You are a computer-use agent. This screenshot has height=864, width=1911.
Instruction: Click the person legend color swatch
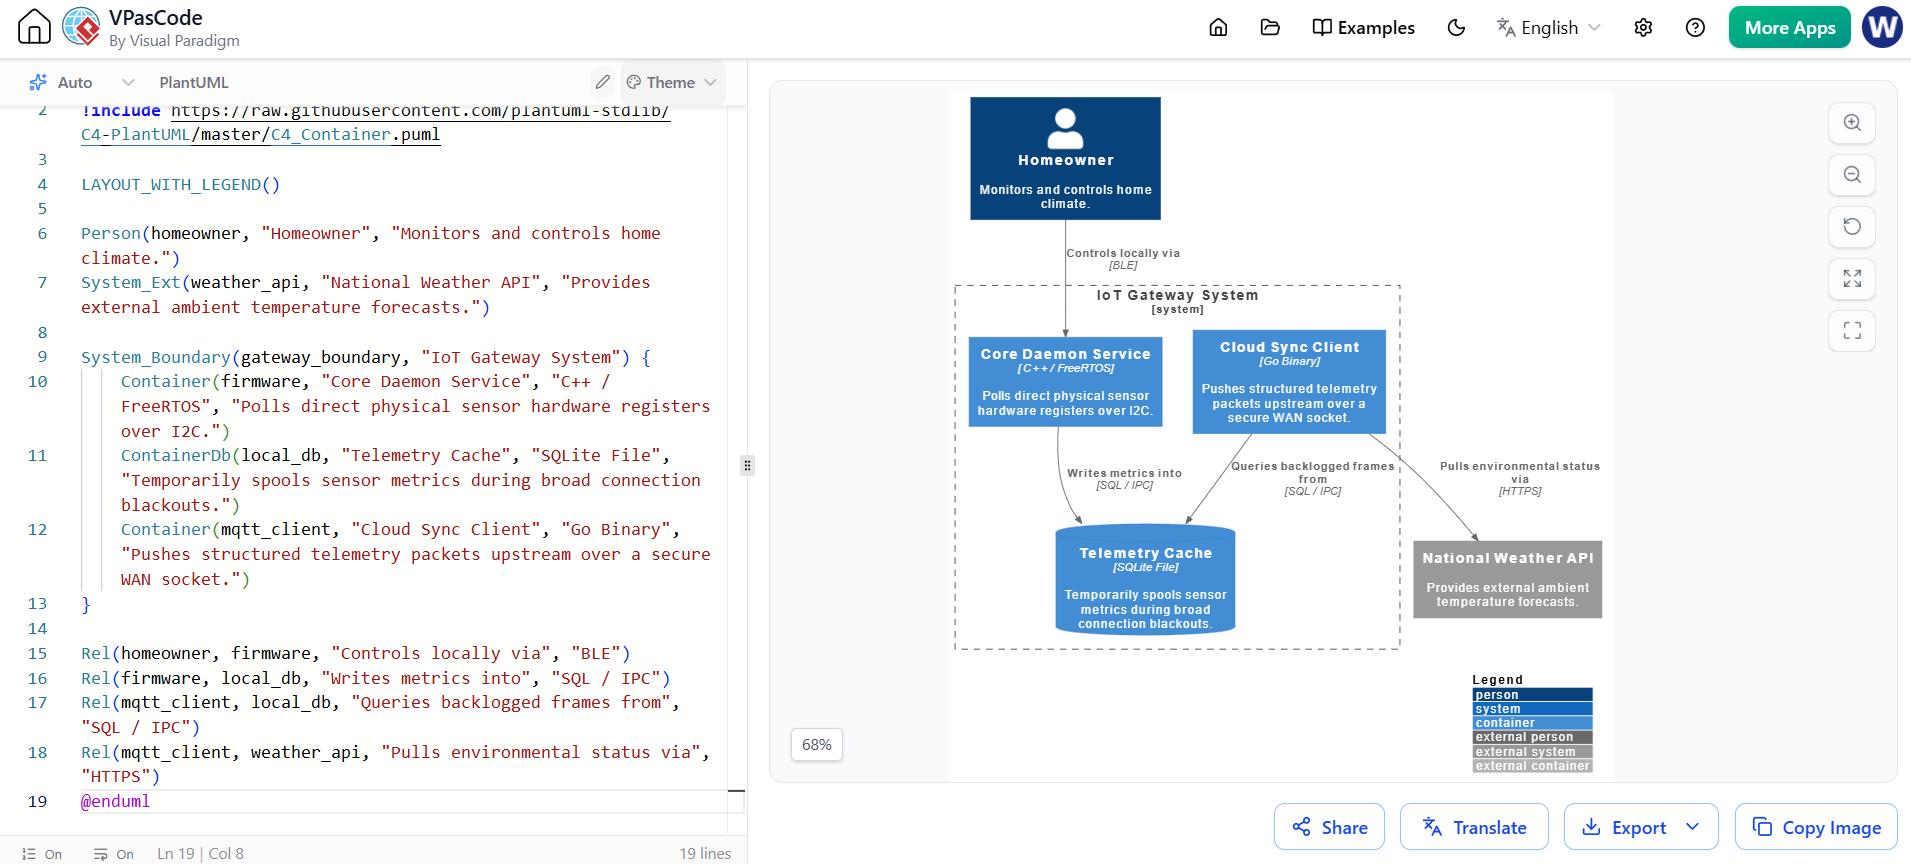[1532, 695]
